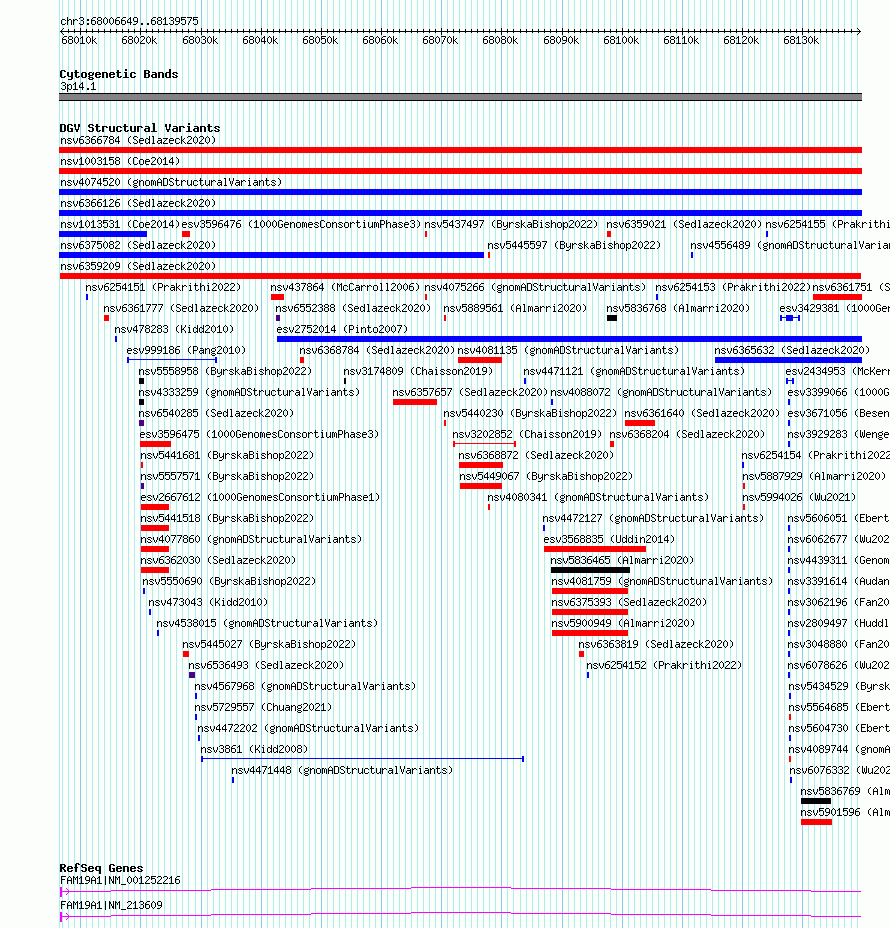Click the nsv437864 (McCarroll2006) label
Image resolution: width=890 pixels, height=928 pixels.
coord(344,287)
